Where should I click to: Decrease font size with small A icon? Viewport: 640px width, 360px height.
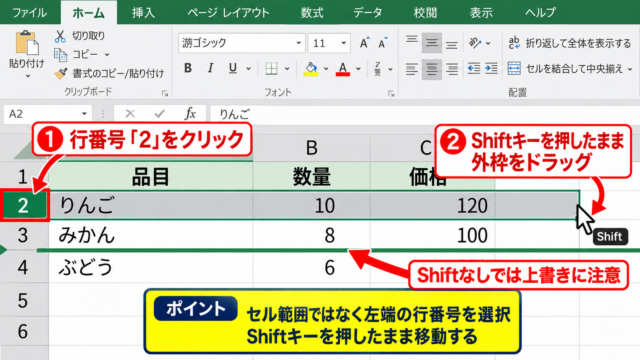382,43
